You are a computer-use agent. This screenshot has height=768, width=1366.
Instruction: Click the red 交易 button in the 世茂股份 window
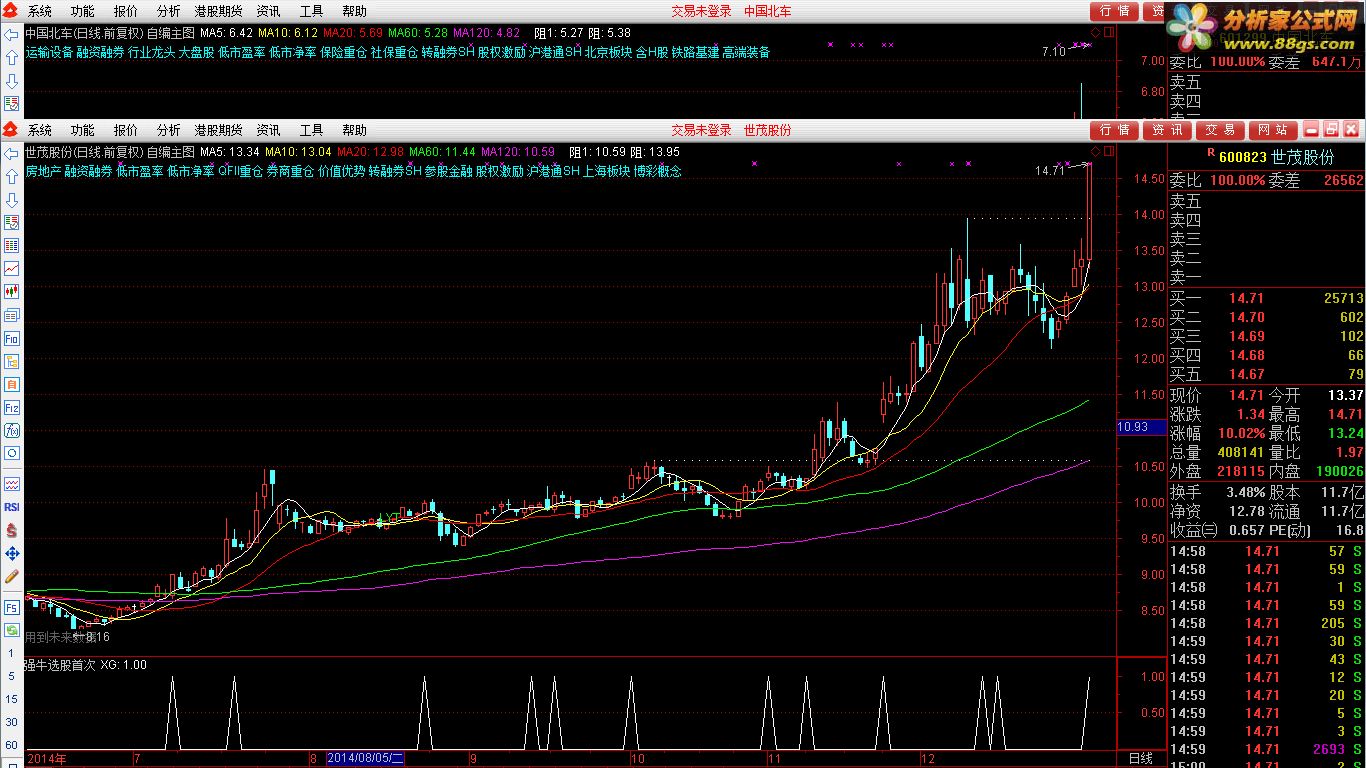[x=1220, y=130]
